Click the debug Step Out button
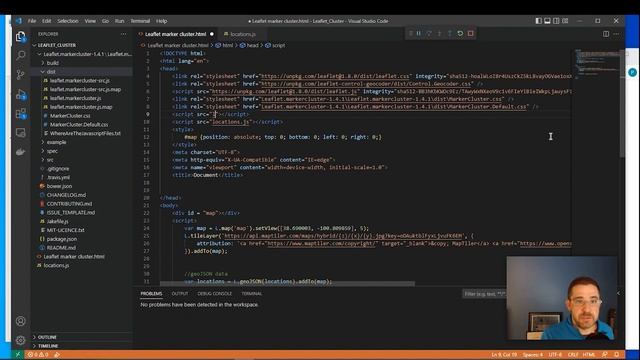 tap(449, 33)
